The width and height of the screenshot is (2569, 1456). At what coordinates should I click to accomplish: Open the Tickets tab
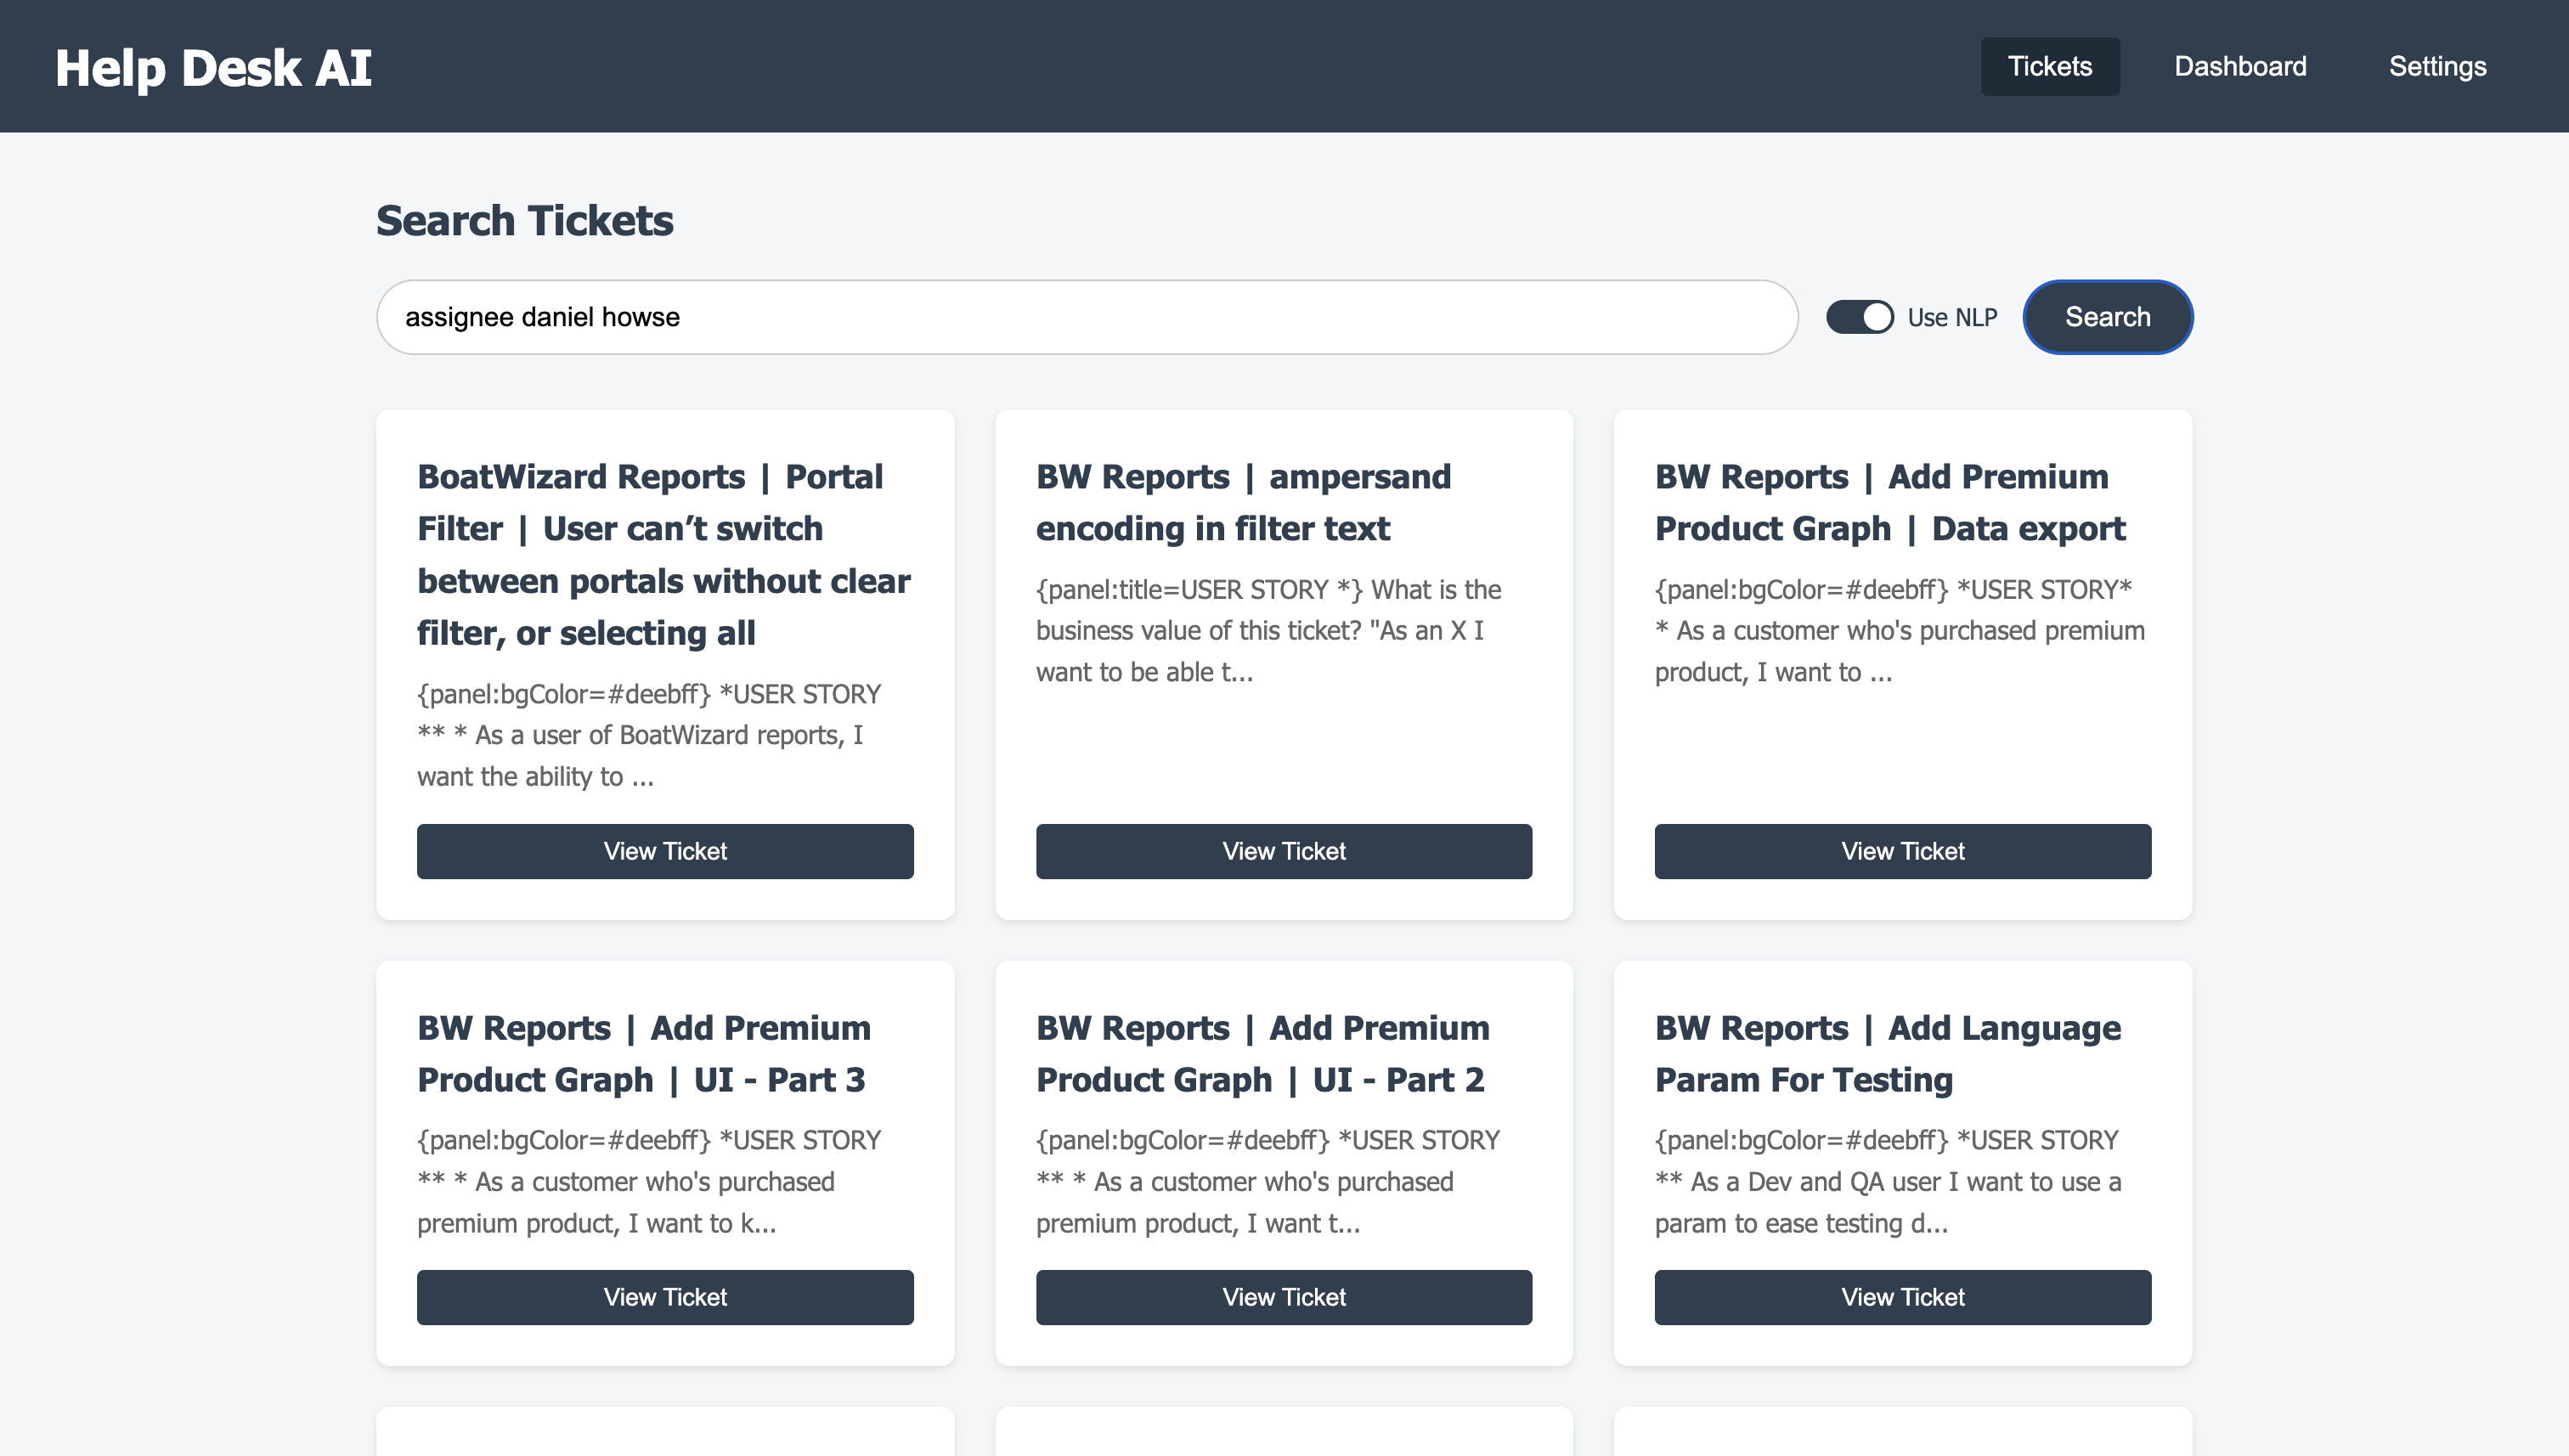2049,66
